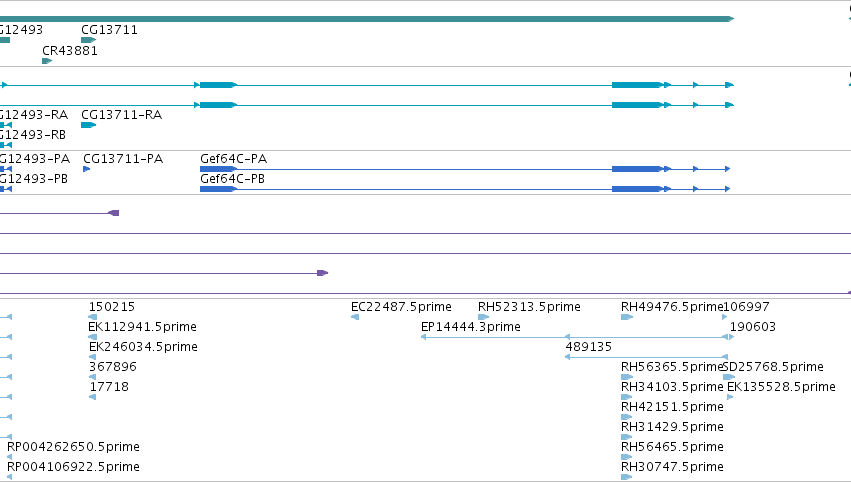851x482 pixels.
Task: Click the 106997 feature label
Action: pyautogui.click(x=746, y=307)
